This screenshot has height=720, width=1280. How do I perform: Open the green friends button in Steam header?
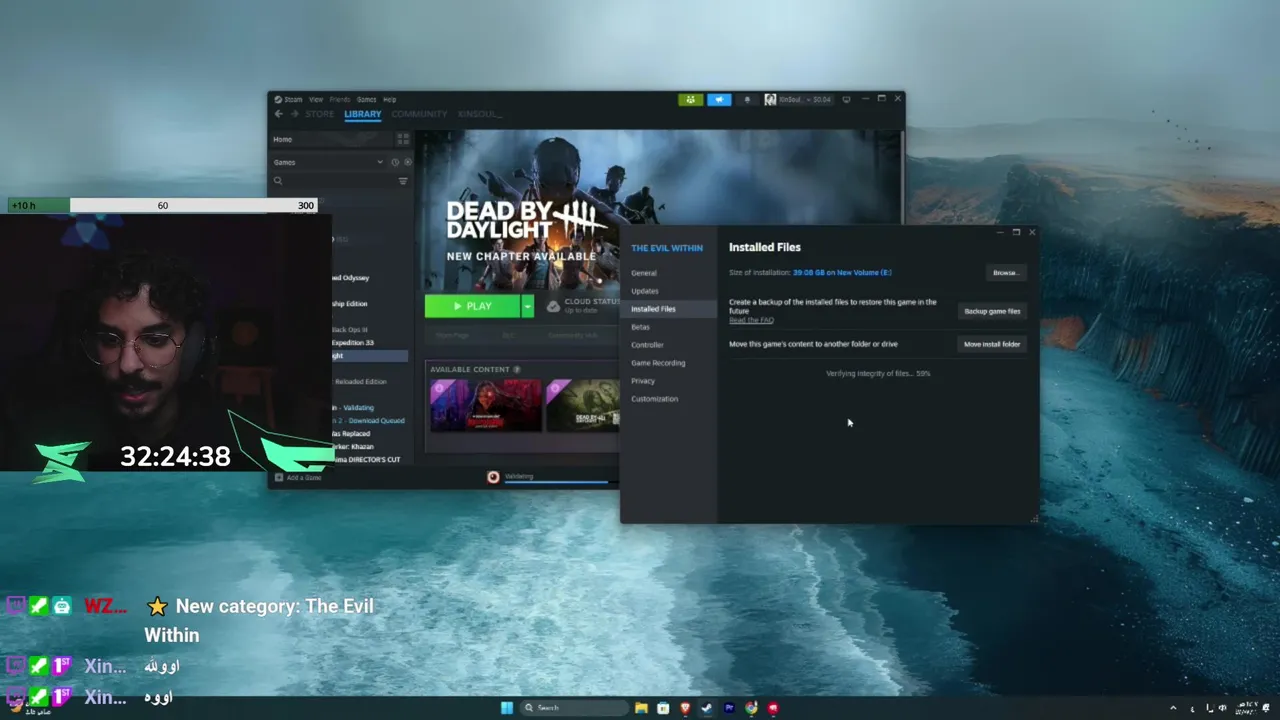[690, 99]
